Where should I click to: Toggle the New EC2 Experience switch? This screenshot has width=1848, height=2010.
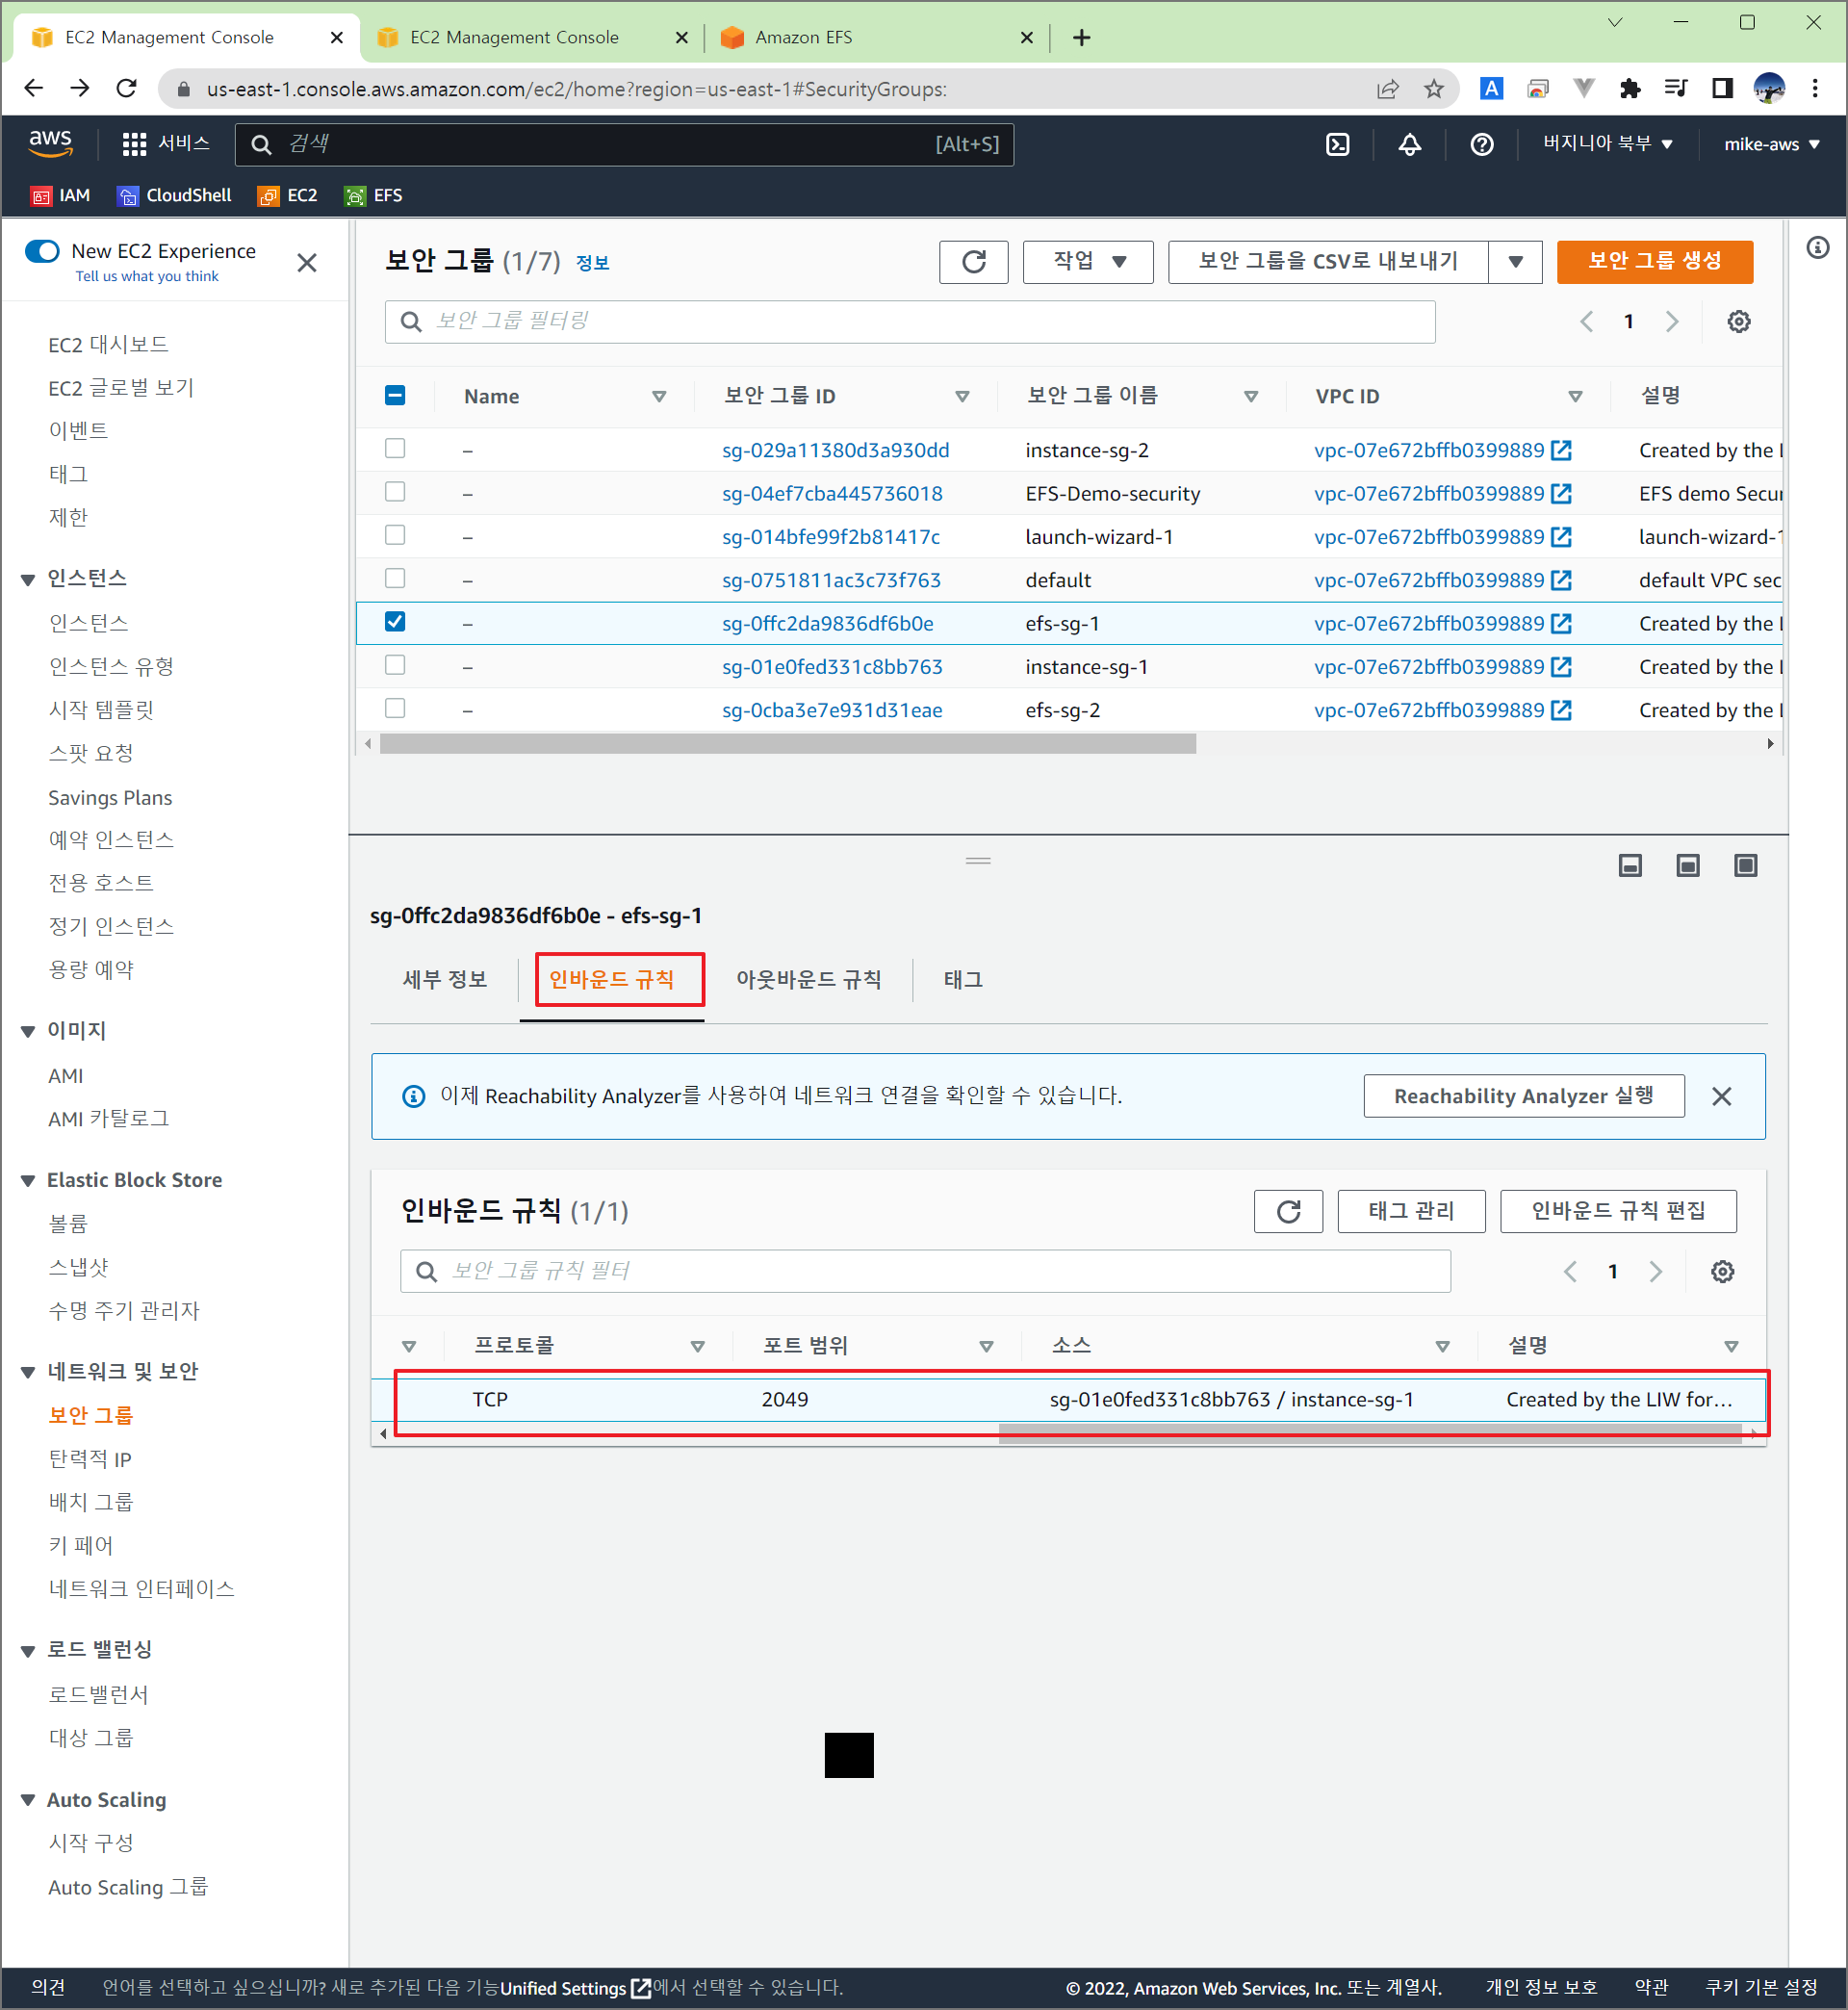[x=43, y=251]
